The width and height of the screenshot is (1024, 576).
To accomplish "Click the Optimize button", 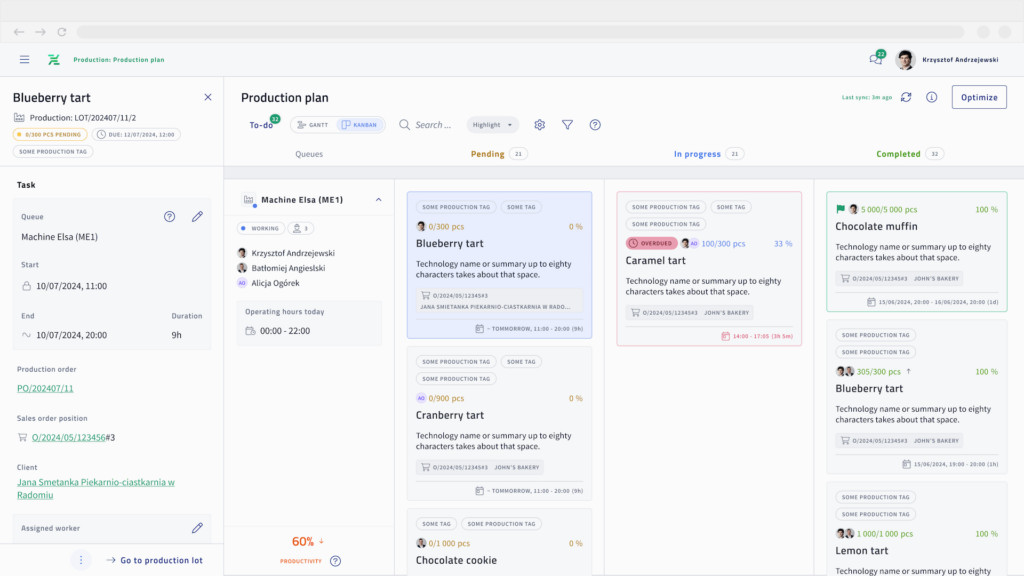I will [979, 97].
